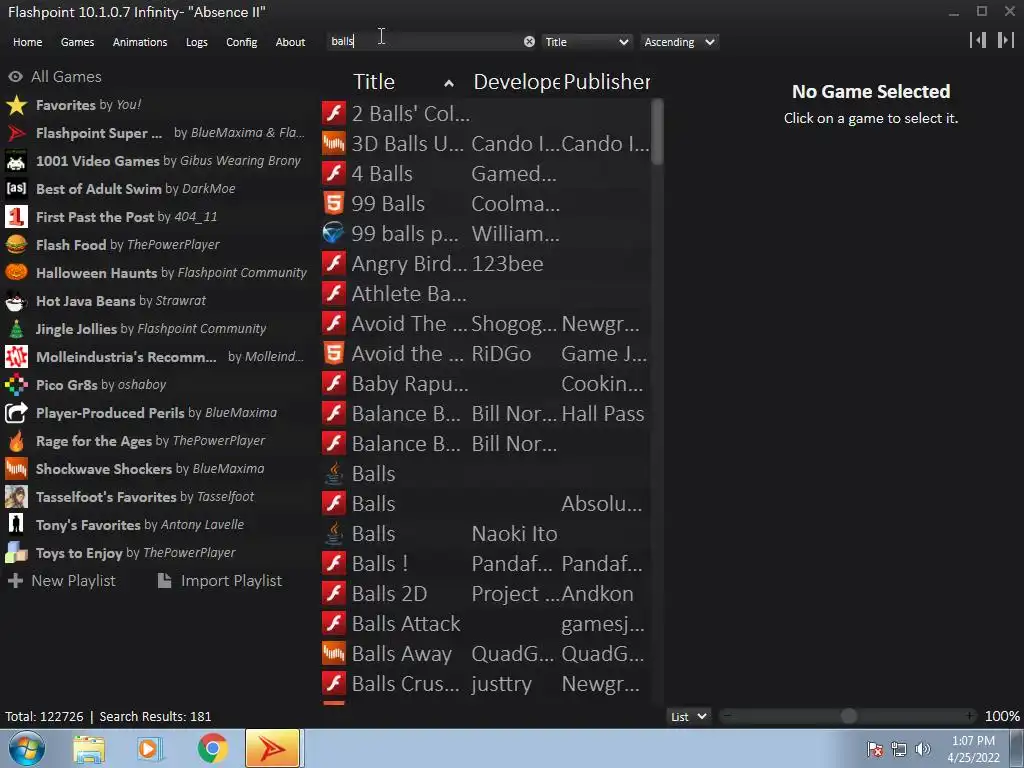Select the 'Balls 2D' game row
This screenshot has width=1024, height=768.
click(x=486, y=594)
